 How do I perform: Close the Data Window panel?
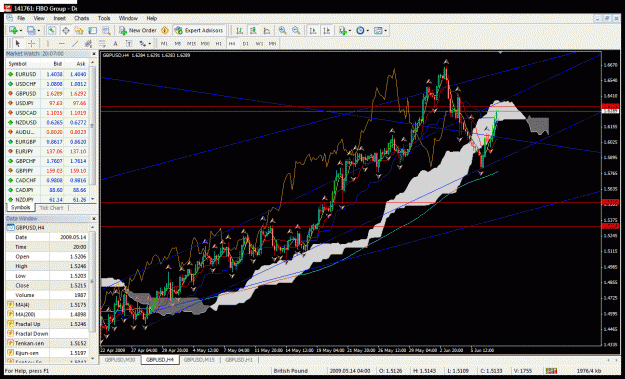point(94,219)
